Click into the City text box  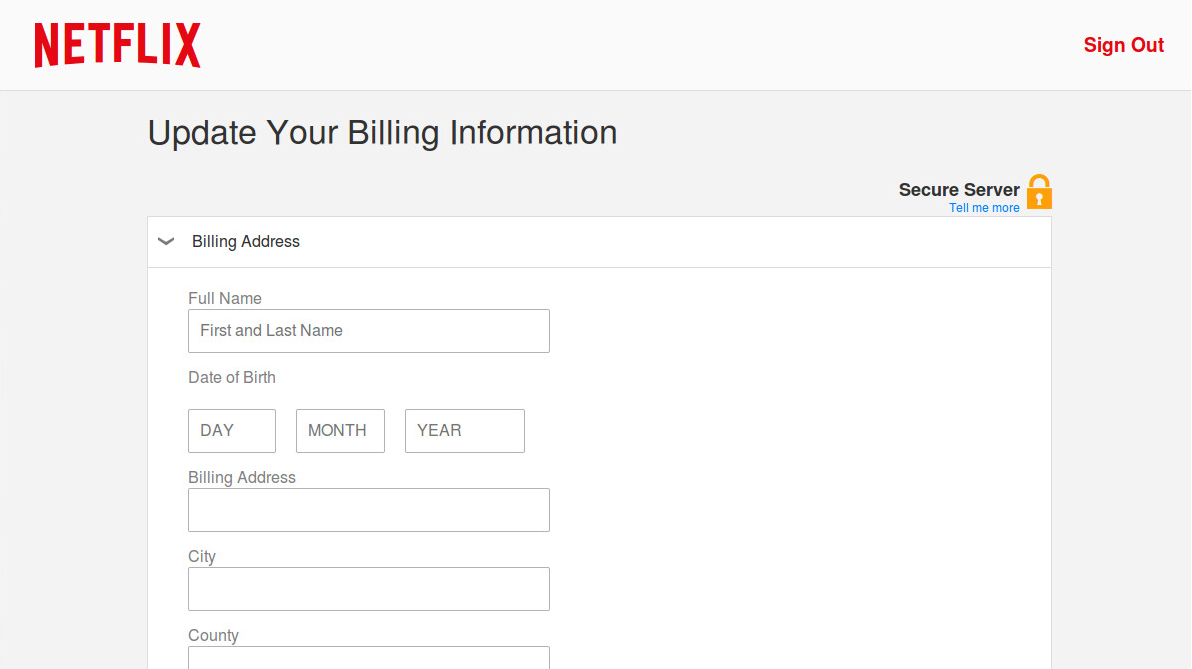click(x=368, y=589)
